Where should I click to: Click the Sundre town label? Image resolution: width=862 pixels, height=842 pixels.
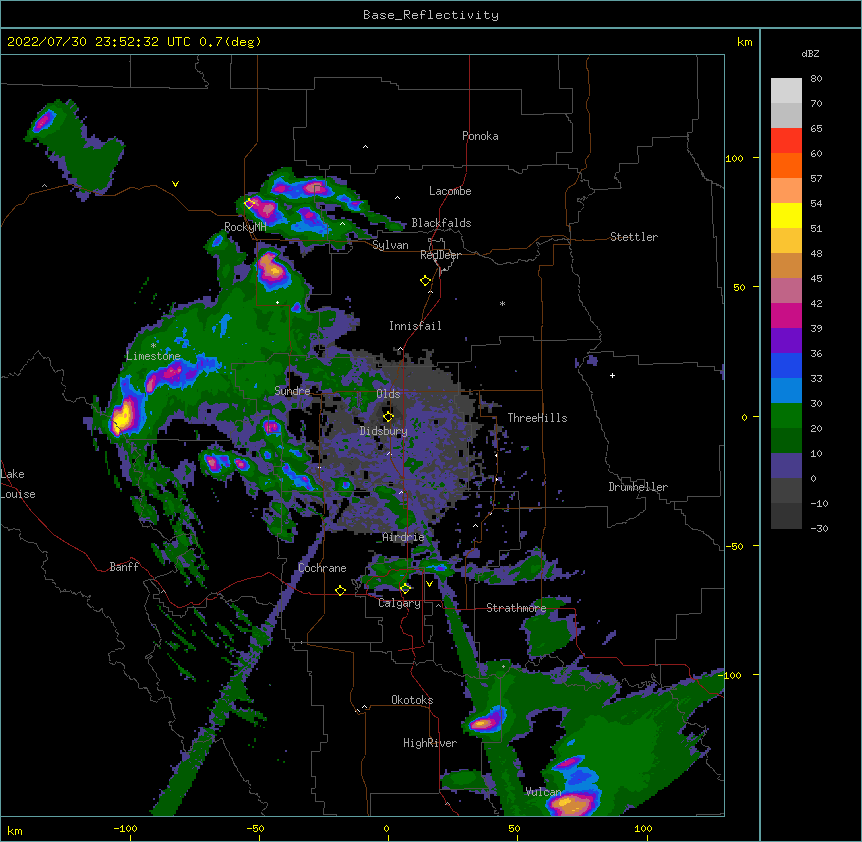292,391
